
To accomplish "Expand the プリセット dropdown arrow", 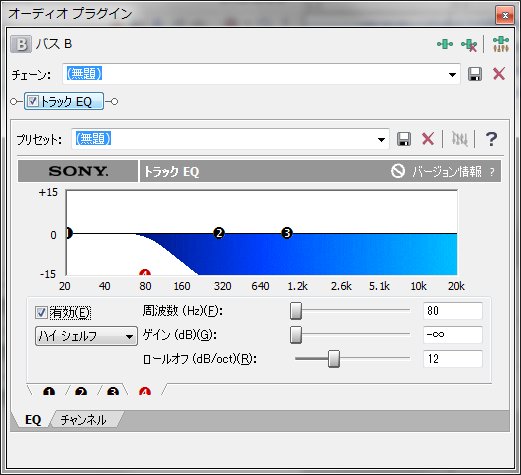I will click(381, 140).
